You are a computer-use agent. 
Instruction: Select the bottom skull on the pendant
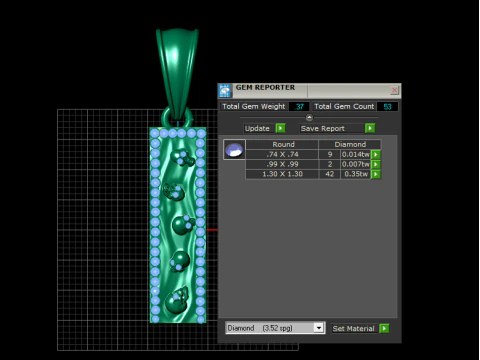tap(177, 301)
